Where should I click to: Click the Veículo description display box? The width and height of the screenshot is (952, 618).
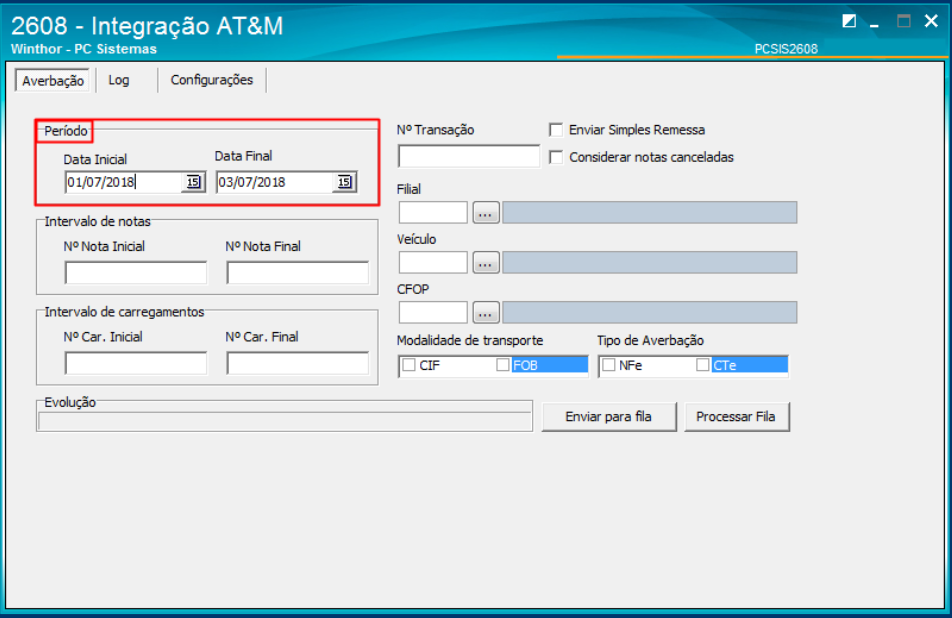(x=650, y=263)
